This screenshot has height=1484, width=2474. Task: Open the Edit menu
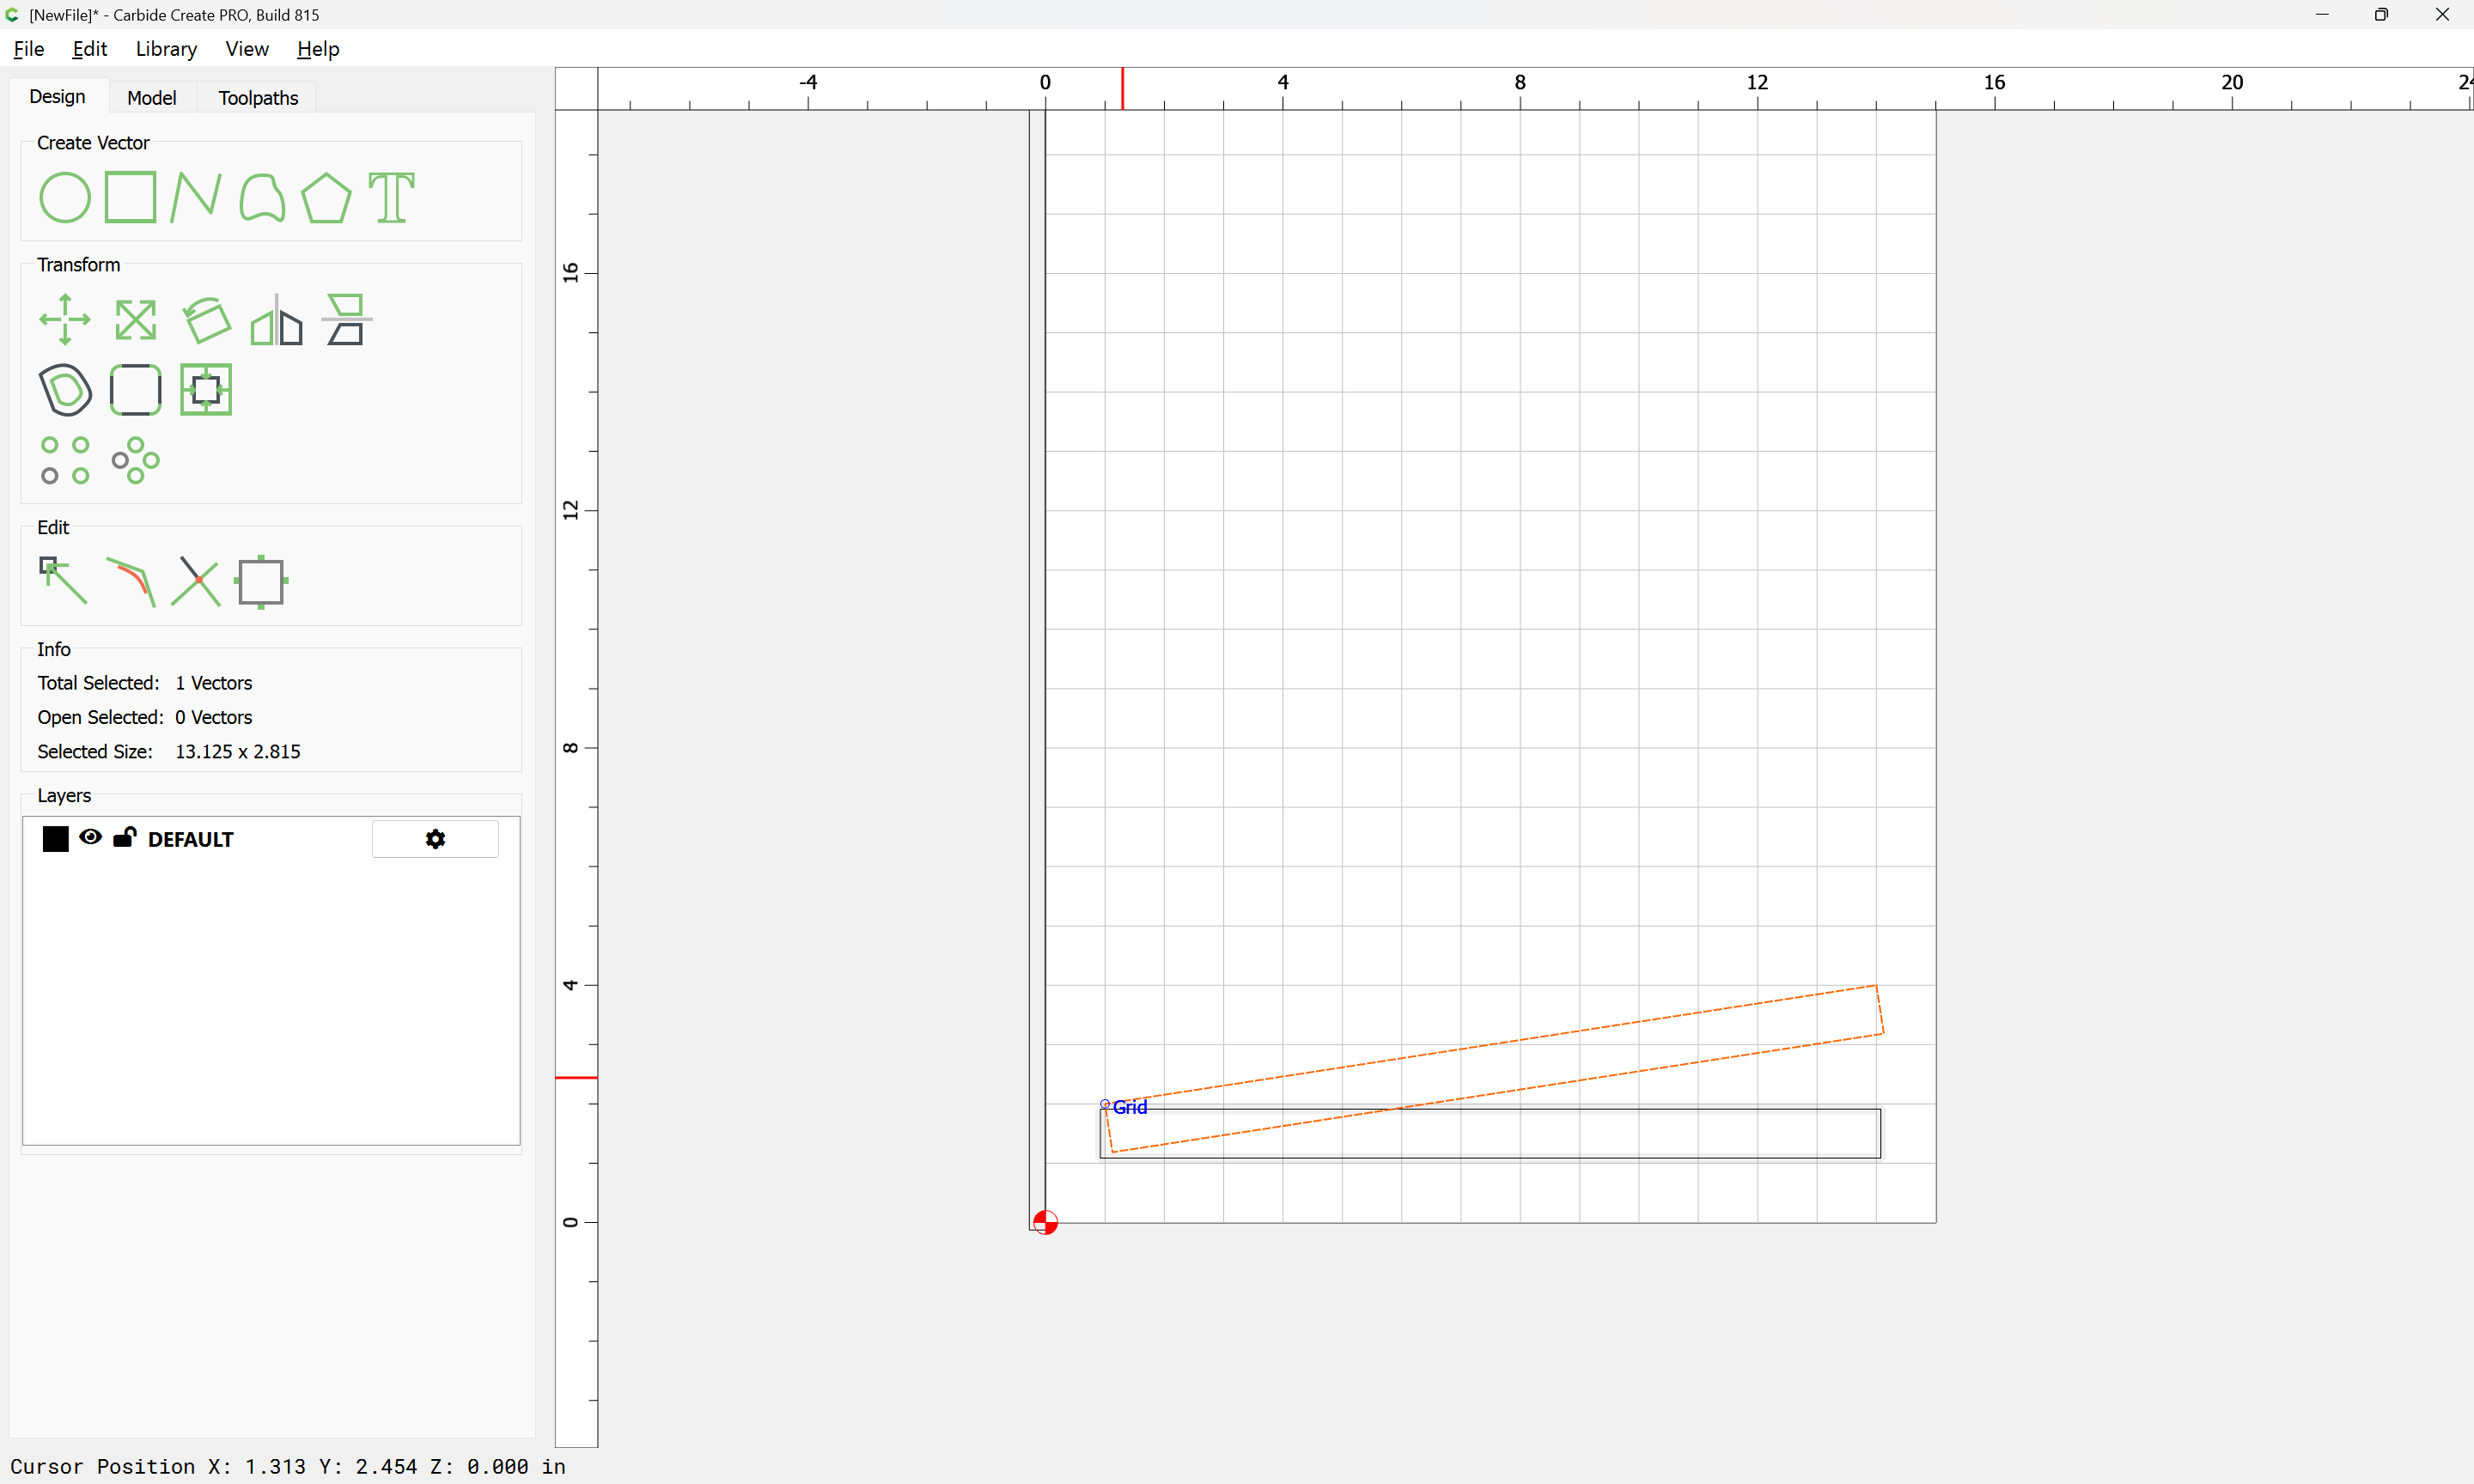pyautogui.click(x=89, y=49)
